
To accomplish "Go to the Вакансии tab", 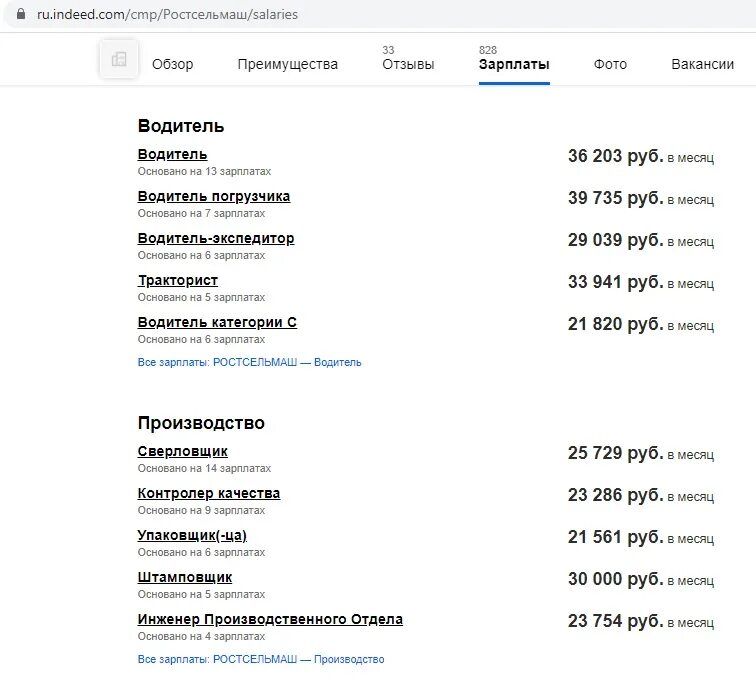I will click(x=702, y=64).
